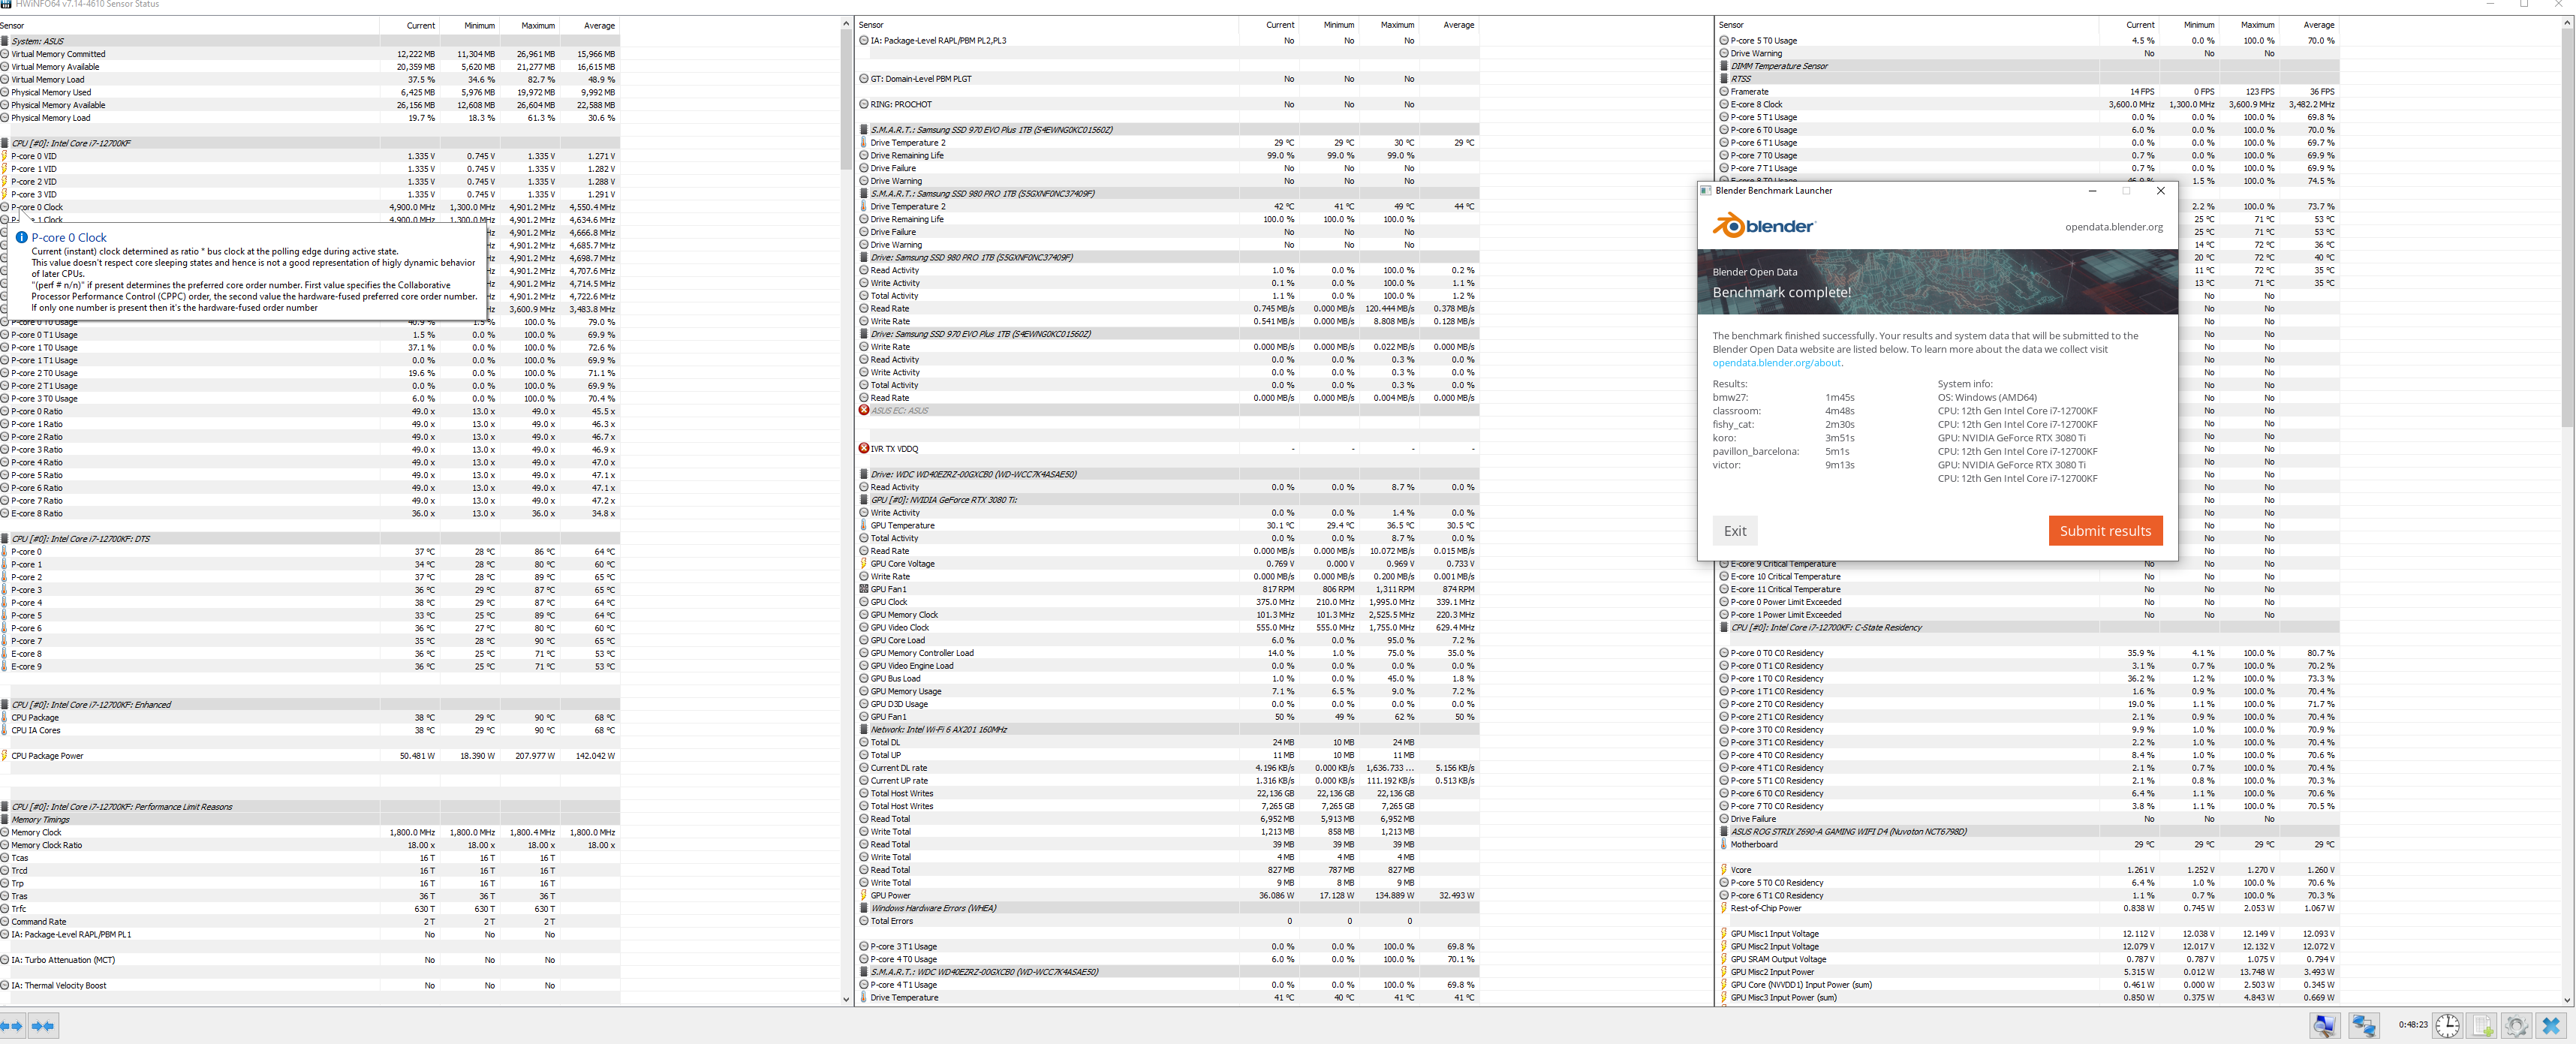Click the blue X close sensors icon
This screenshot has width=2576, height=1044.
2551,1026
